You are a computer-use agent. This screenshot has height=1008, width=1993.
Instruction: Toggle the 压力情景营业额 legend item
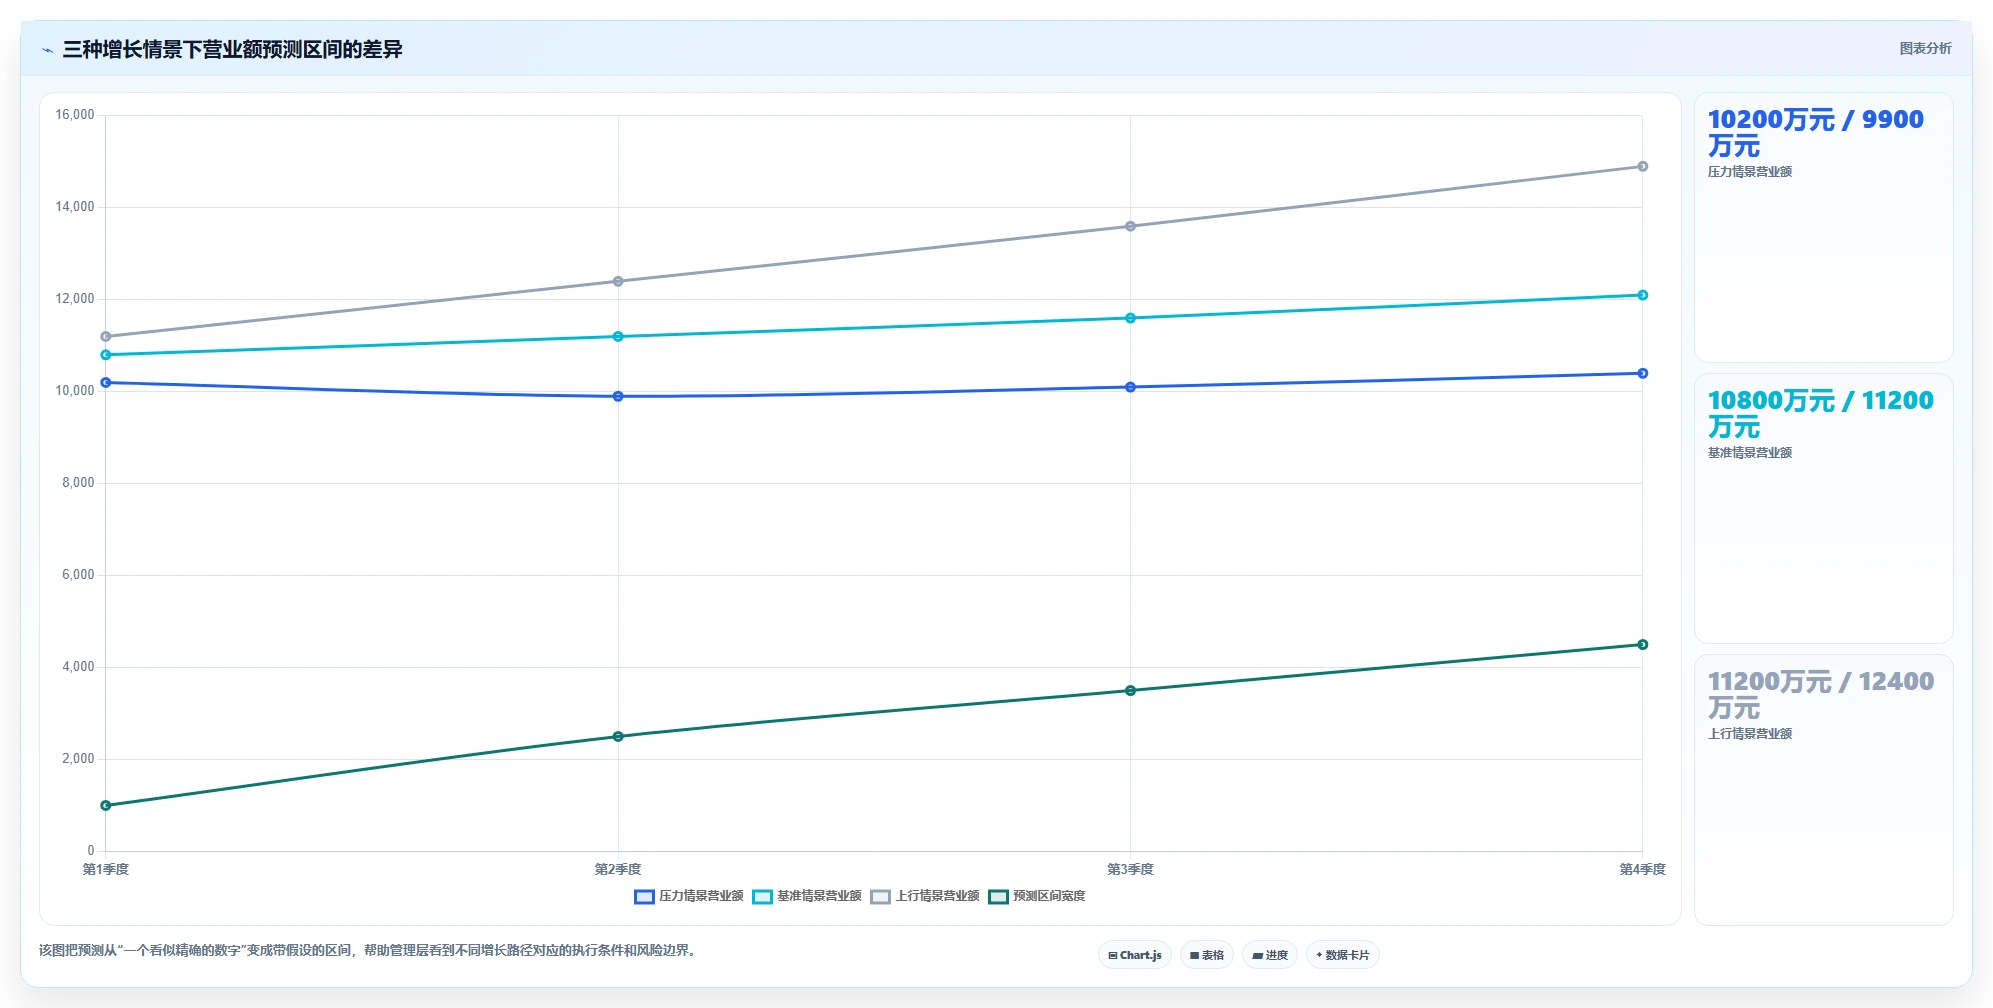click(x=689, y=896)
